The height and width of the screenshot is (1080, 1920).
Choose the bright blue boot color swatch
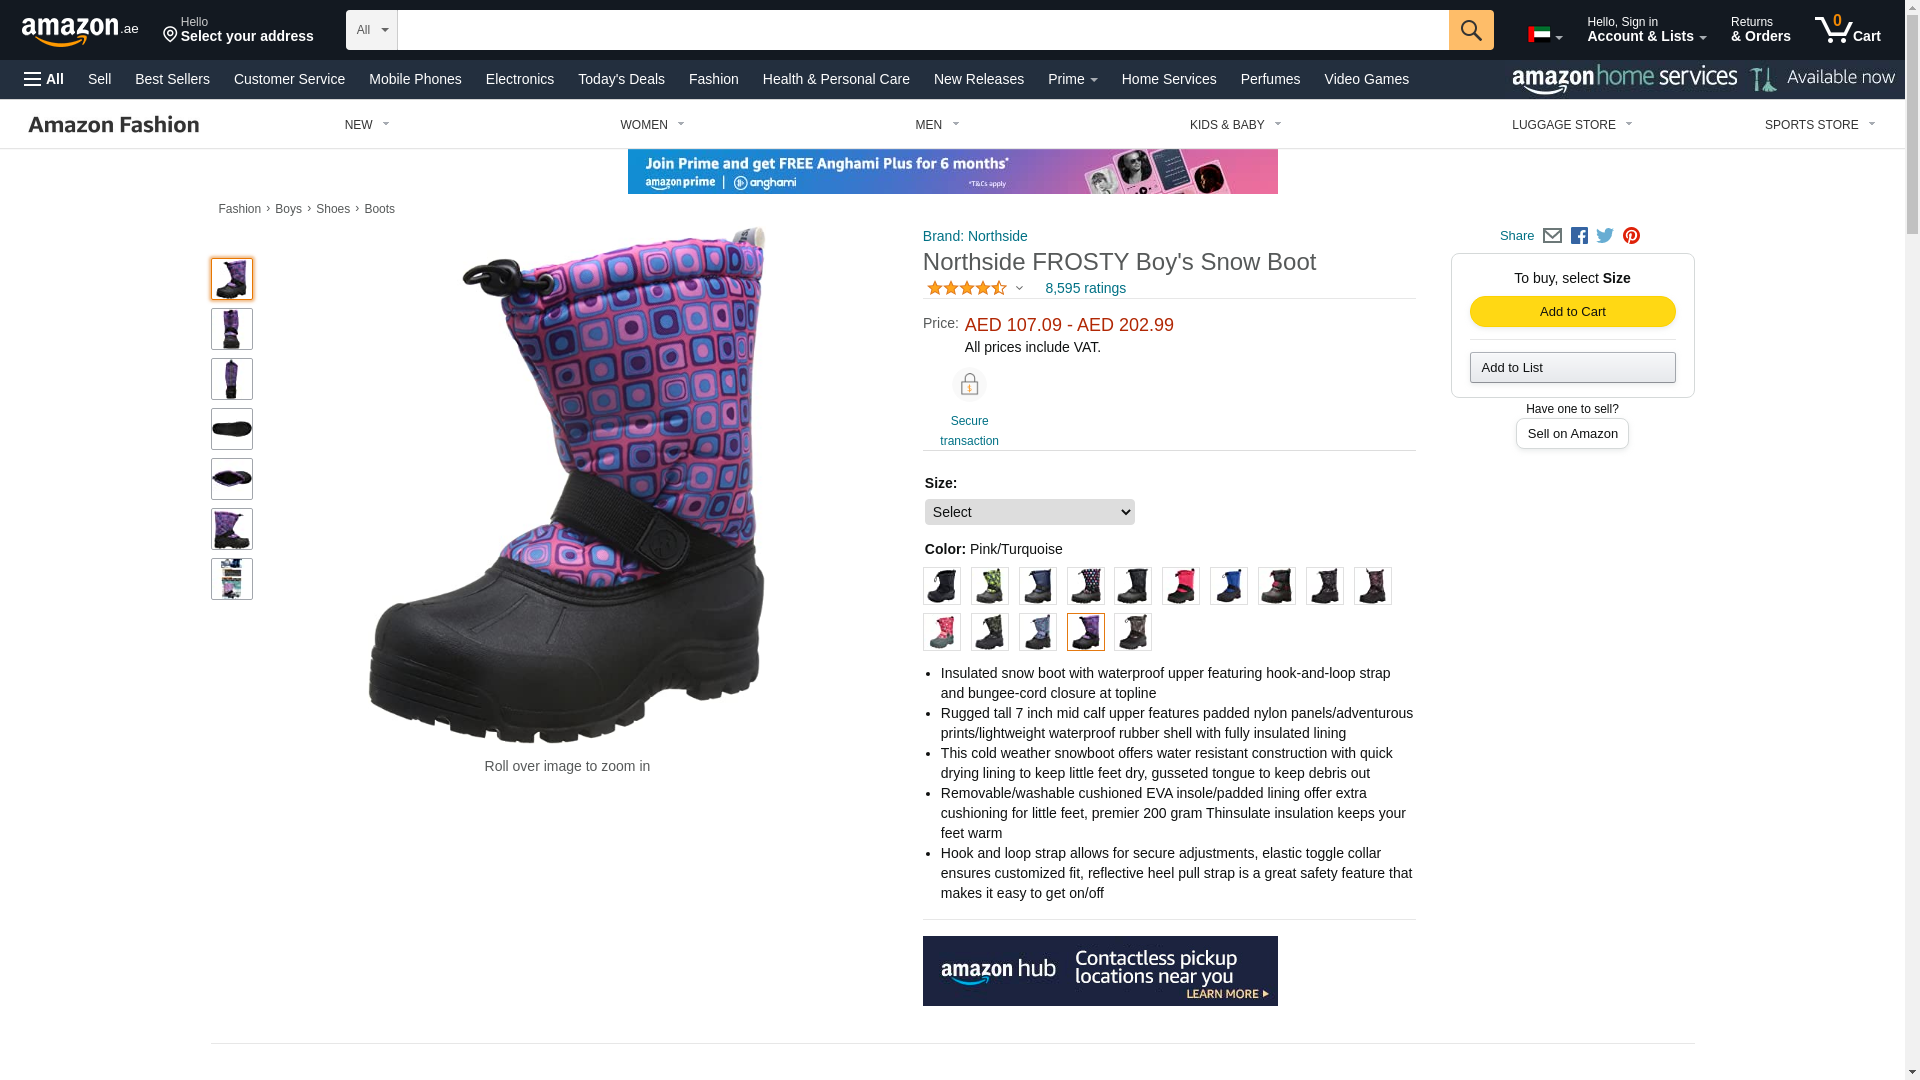pos(1228,586)
